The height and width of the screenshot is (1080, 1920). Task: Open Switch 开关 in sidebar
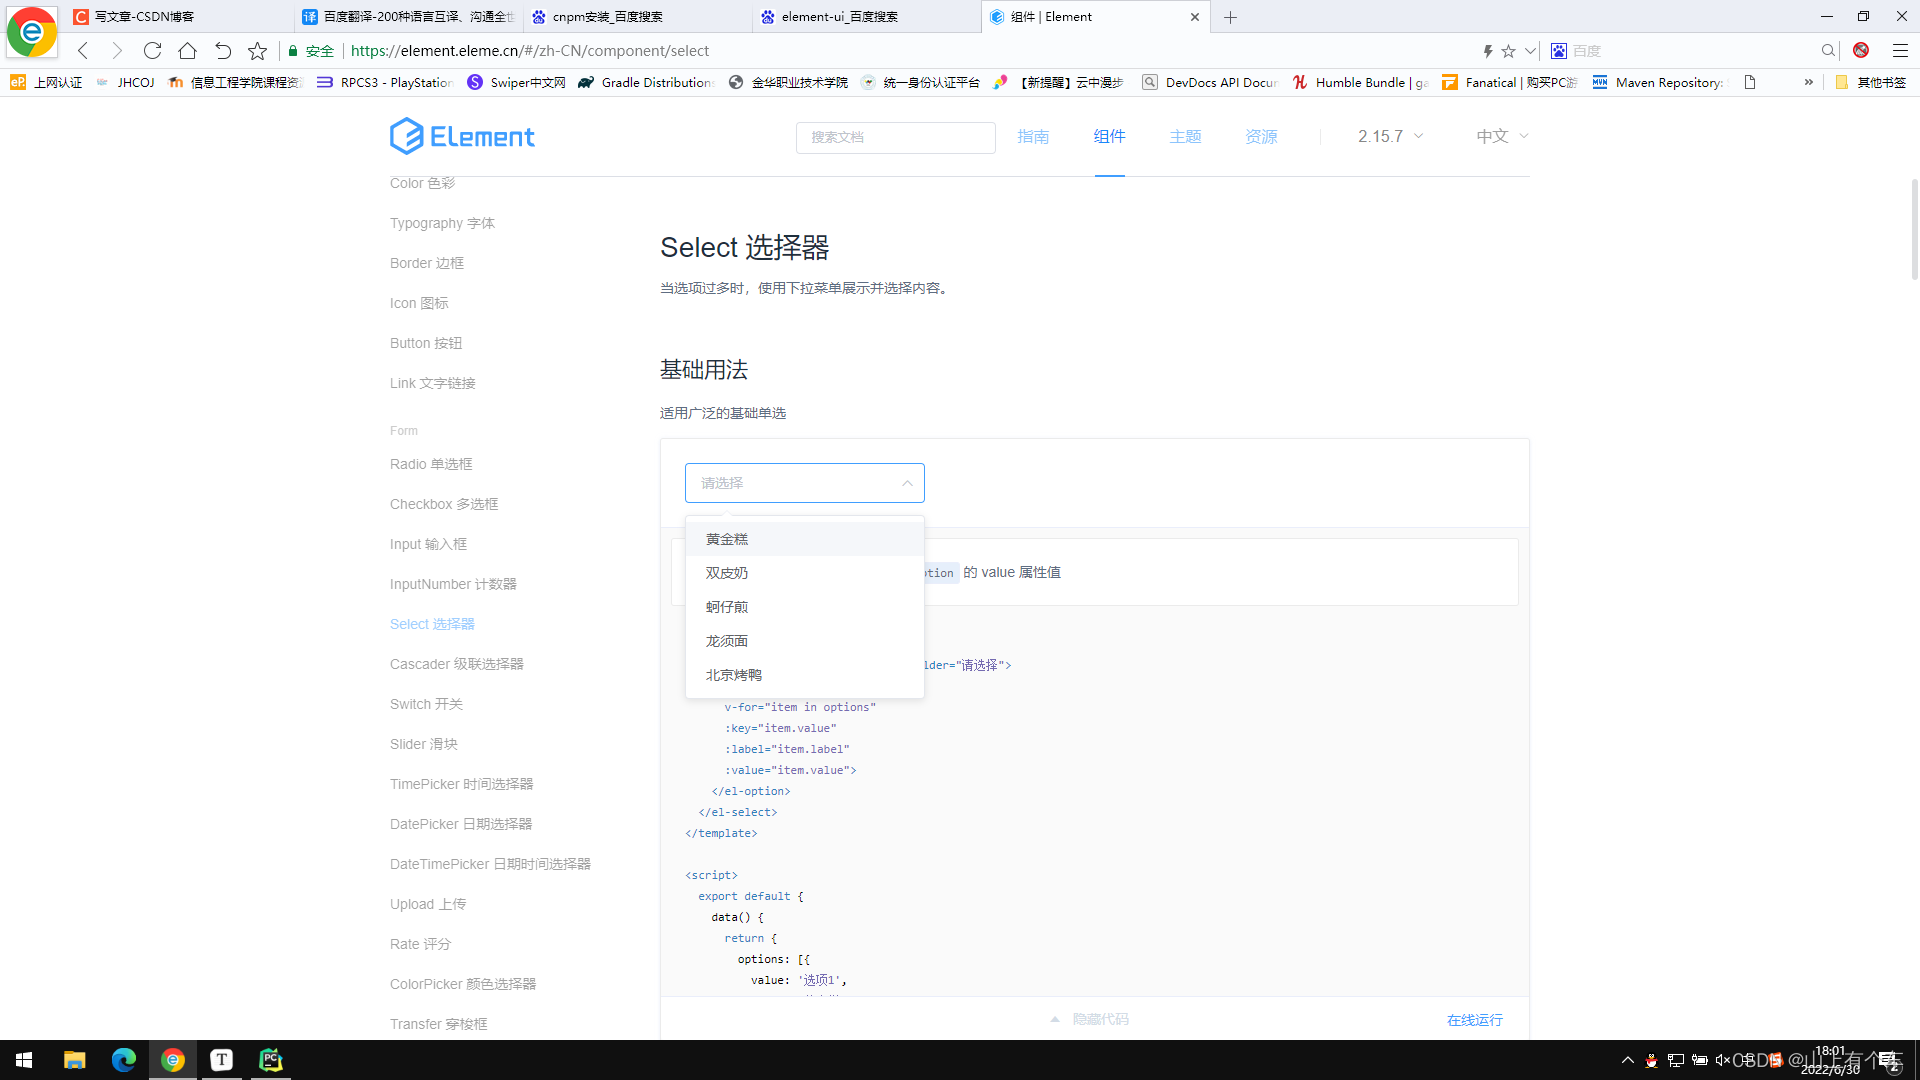(426, 704)
